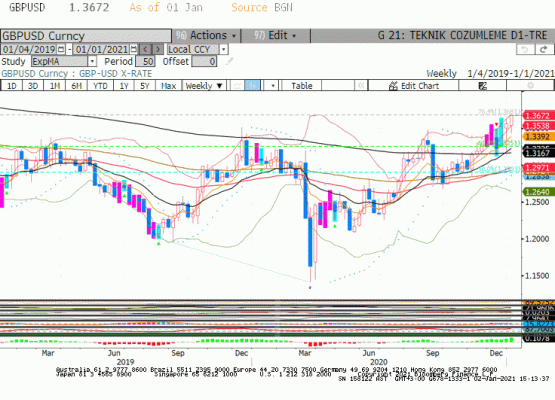Open the annotation drawing tool icon
Image resolution: width=555 pixels, height=400 pixels.
[482, 86]
